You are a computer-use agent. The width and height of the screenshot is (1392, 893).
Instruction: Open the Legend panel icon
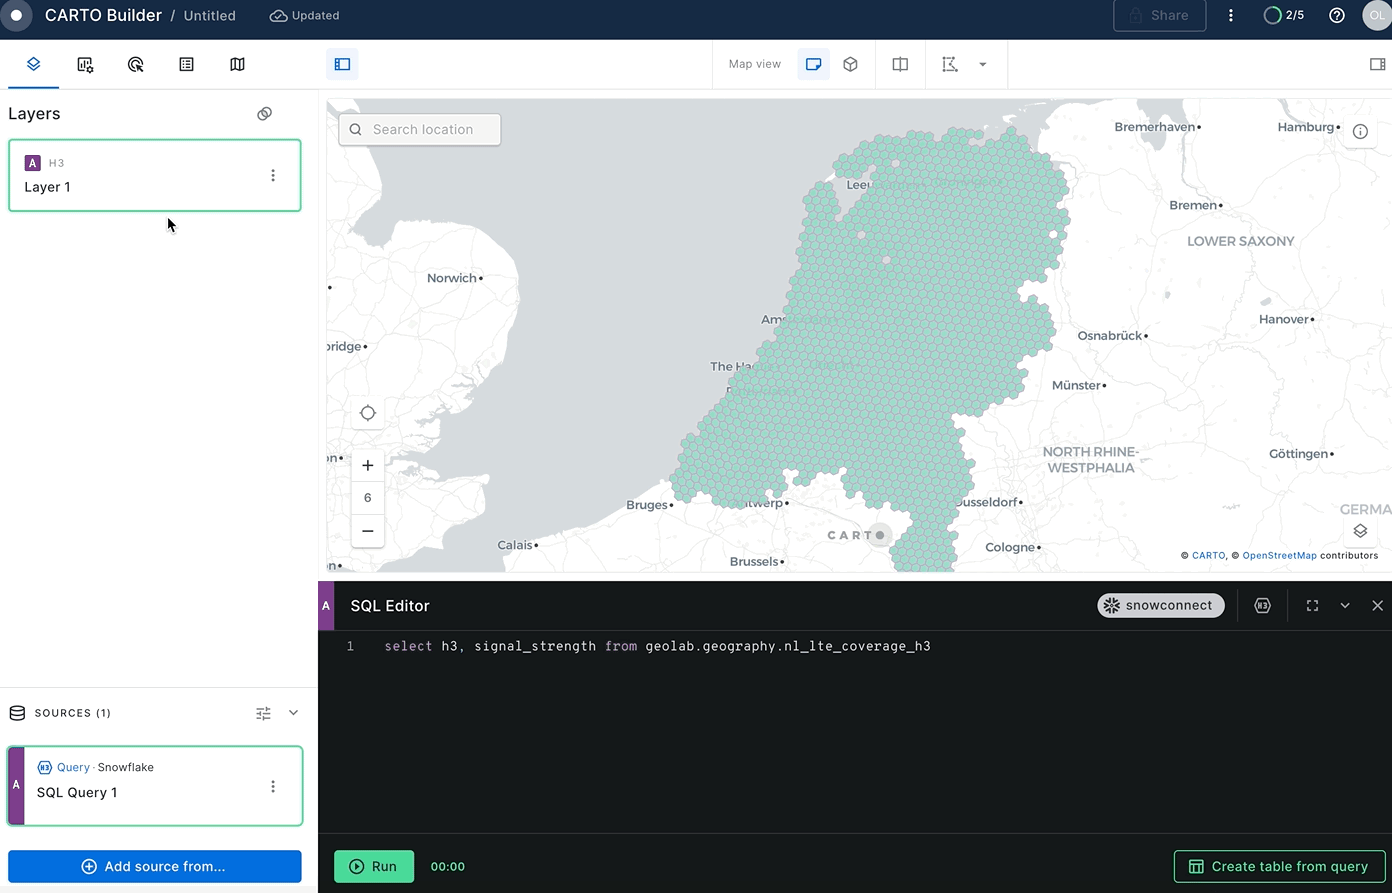click(x=186, y=64)
